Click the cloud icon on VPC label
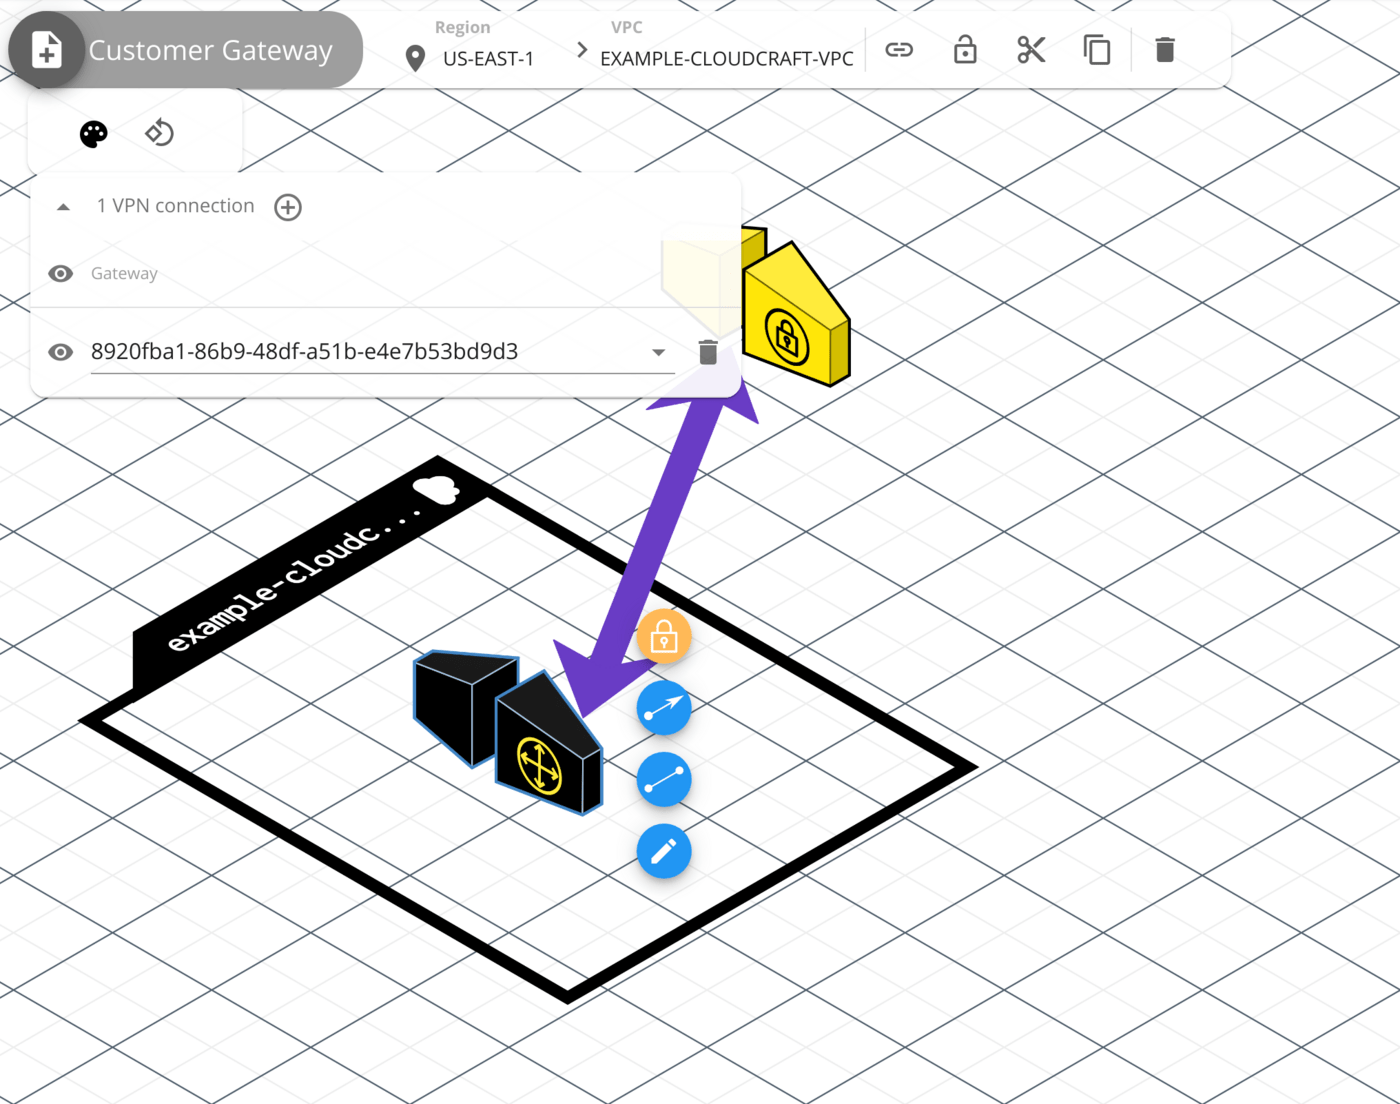 click(435, 489)
